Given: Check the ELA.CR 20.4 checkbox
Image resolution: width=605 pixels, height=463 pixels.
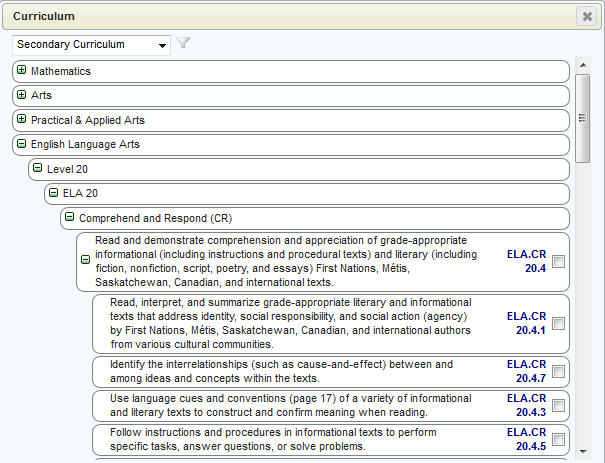Looking at the screenshot, I should click(558, 262).
